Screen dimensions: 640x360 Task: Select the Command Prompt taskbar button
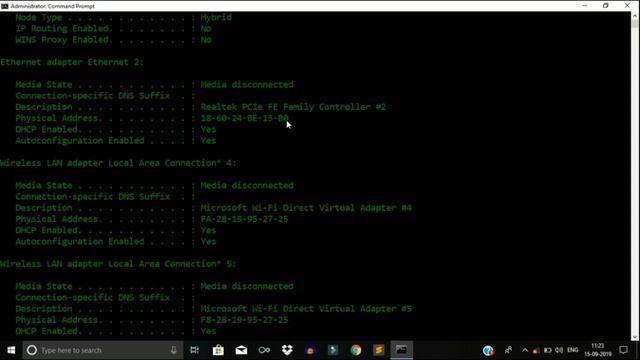coord(402,350)
